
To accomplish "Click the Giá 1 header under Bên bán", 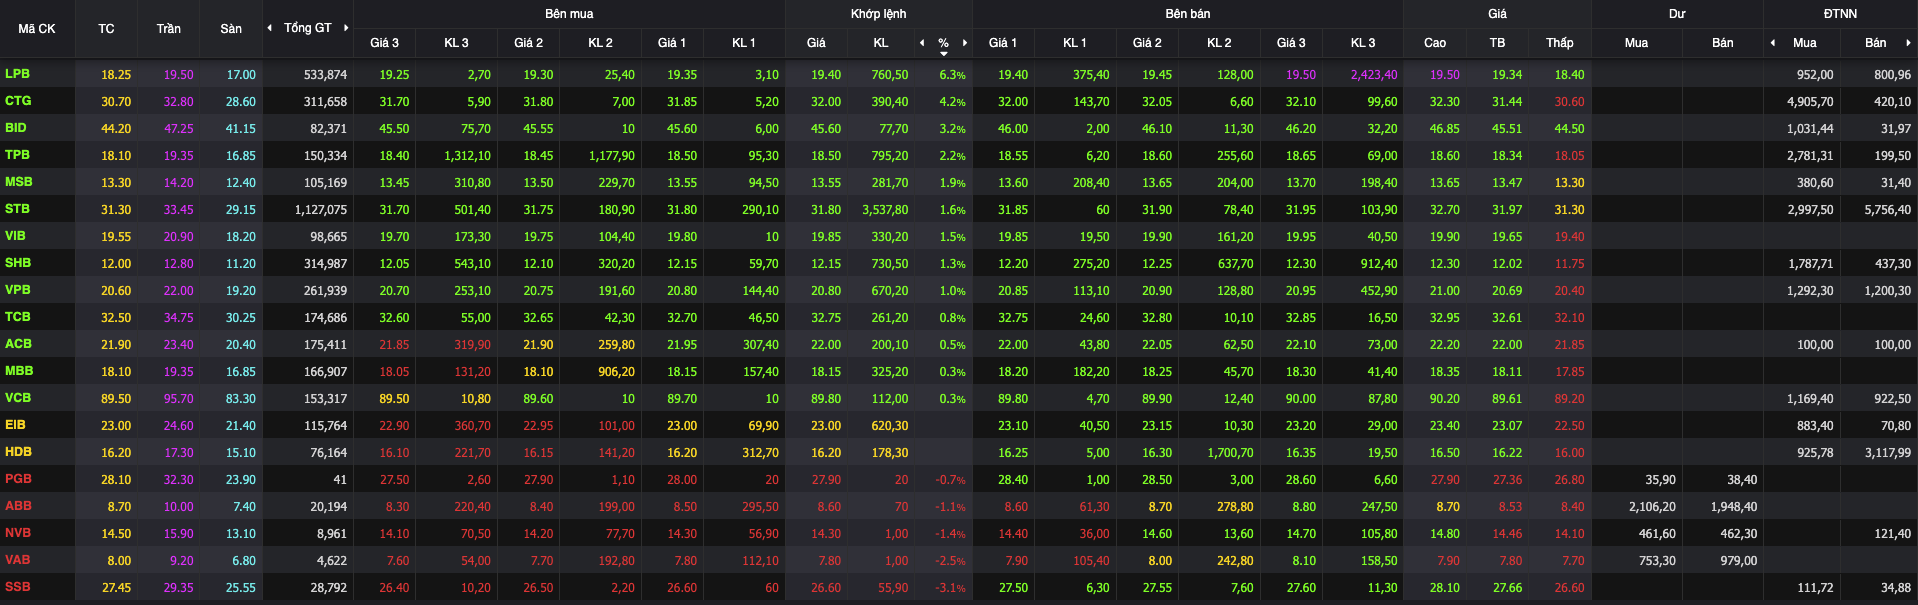I will [x=1002, y=43].
